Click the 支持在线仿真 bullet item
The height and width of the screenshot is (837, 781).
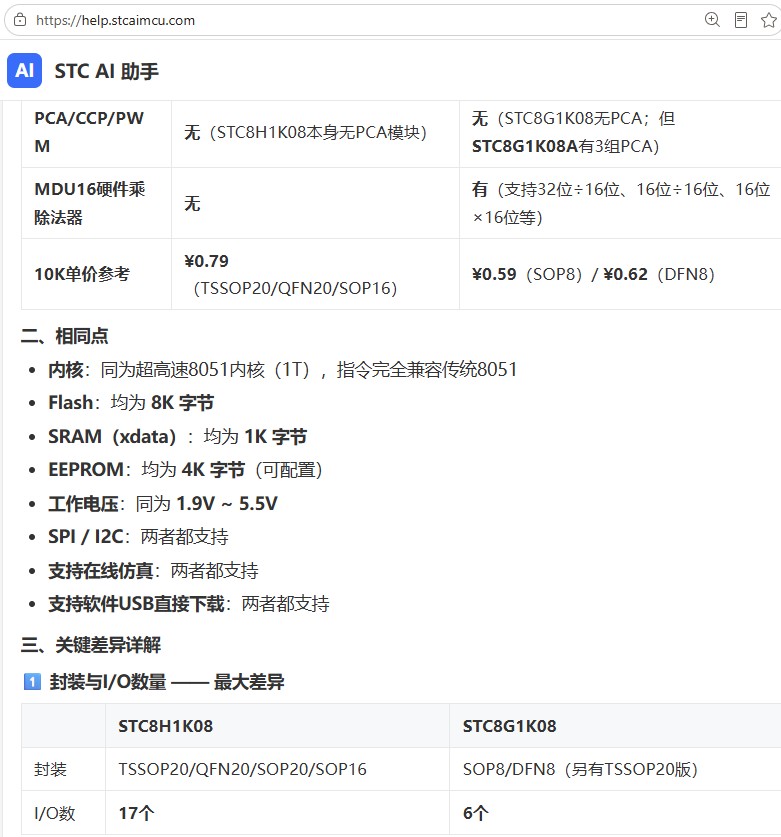153,571
